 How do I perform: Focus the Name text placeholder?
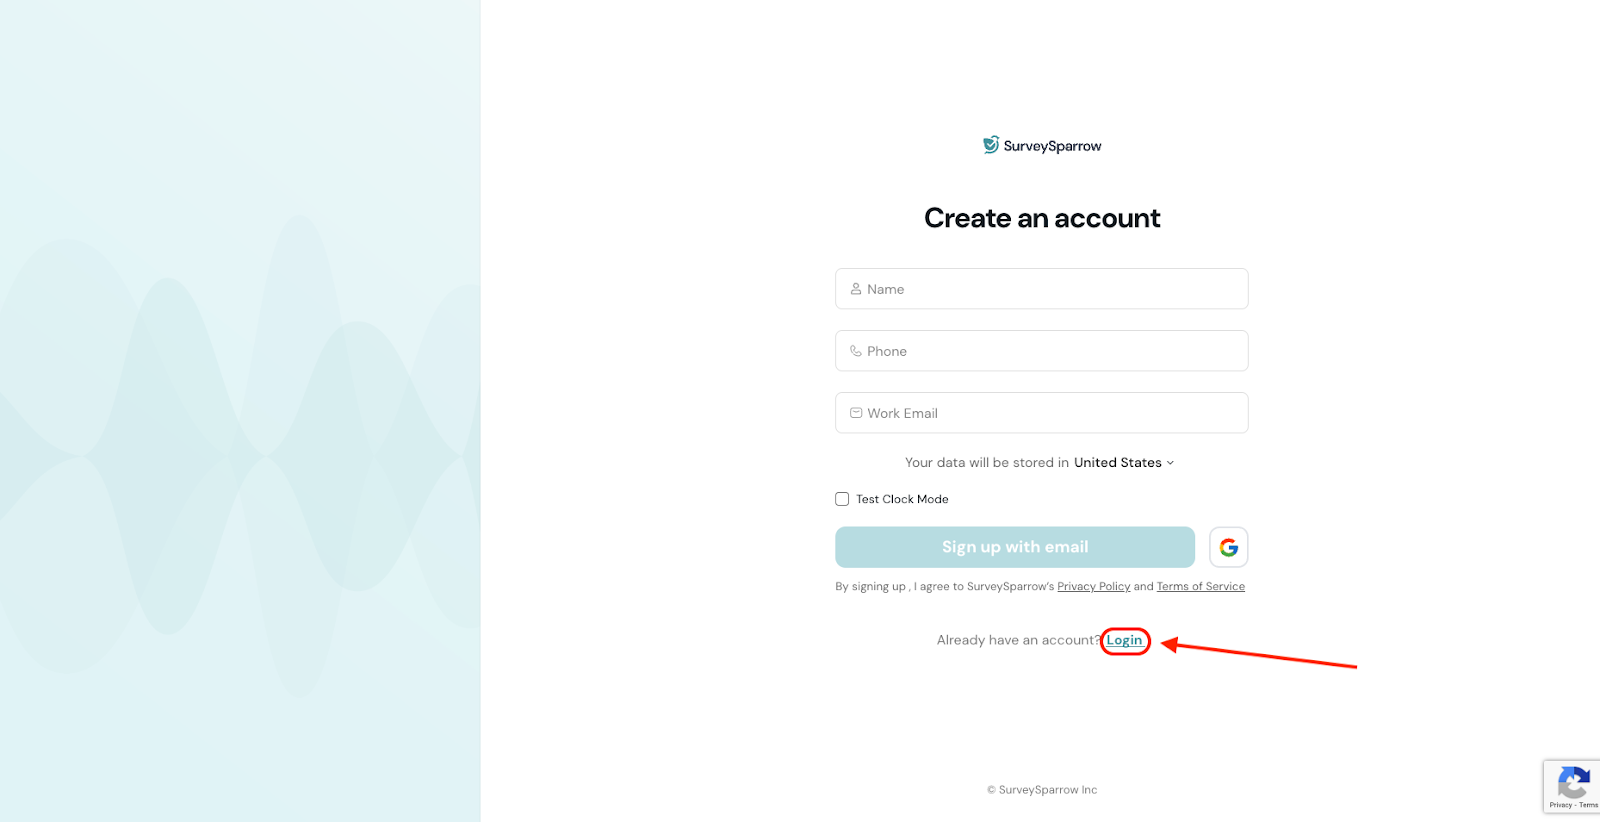click(x=886, y=289)
